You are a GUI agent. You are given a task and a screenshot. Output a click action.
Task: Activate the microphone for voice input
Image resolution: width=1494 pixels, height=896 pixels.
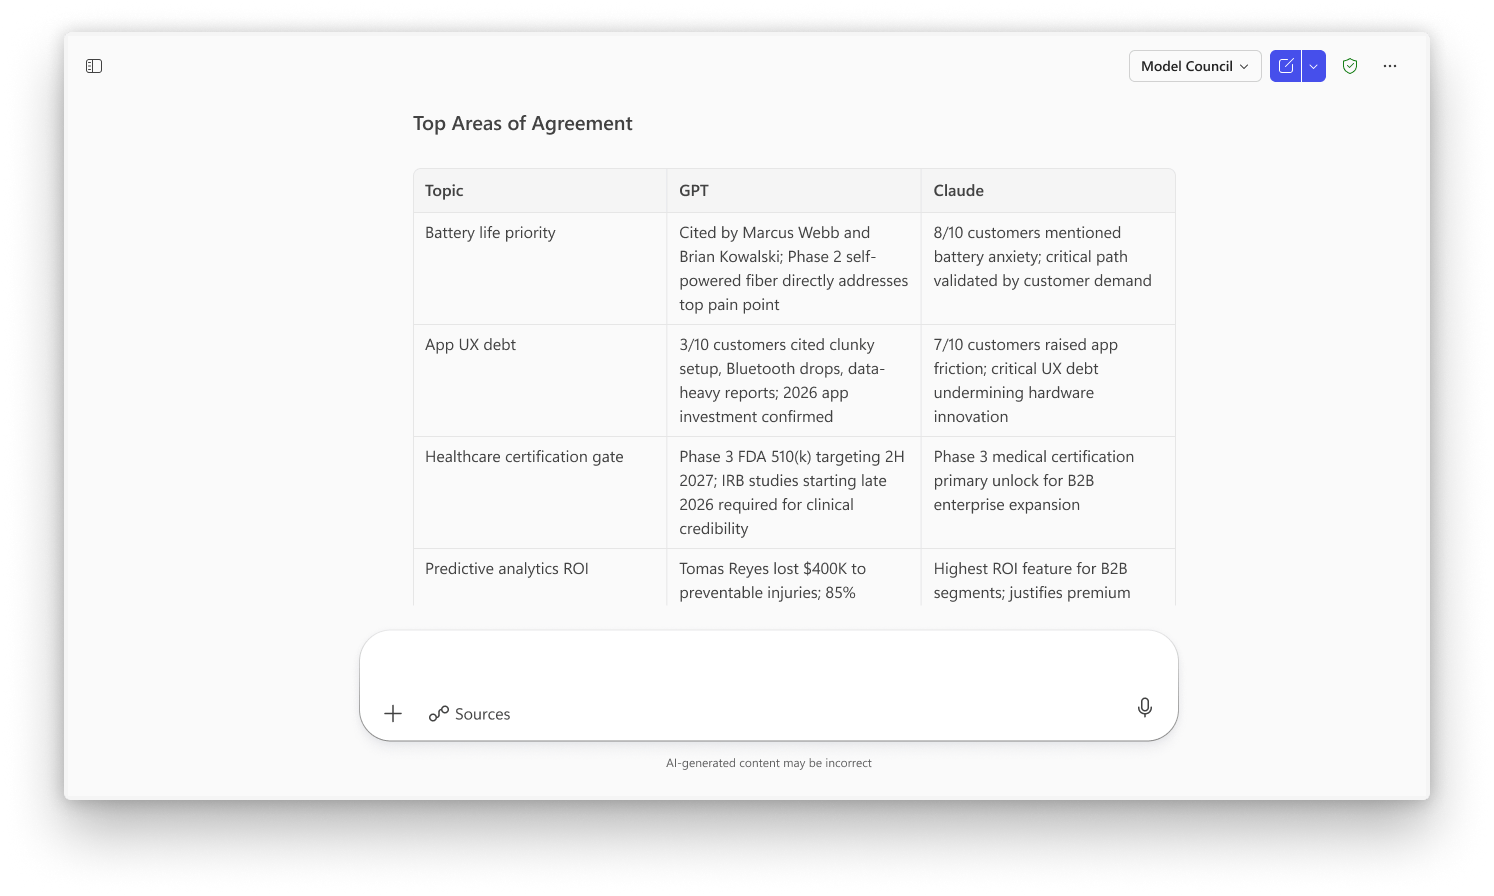(1144, 707)
